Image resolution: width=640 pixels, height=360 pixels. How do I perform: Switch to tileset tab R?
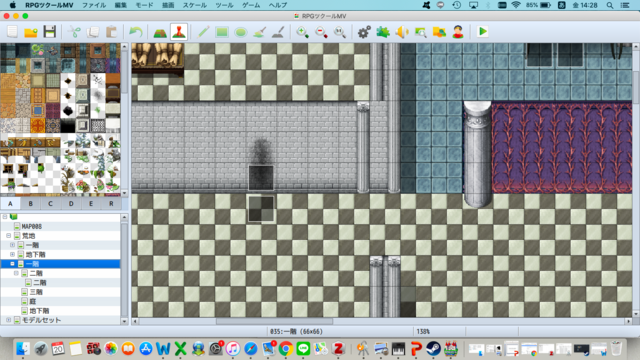[111, 203]
